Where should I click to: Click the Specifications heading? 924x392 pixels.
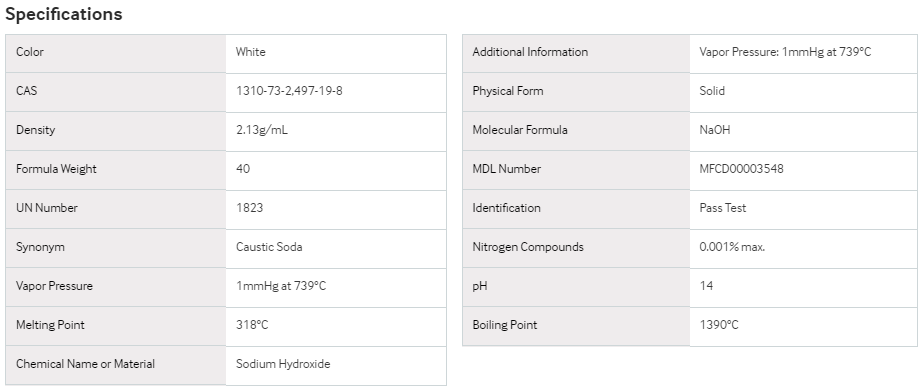click(64, 14)
